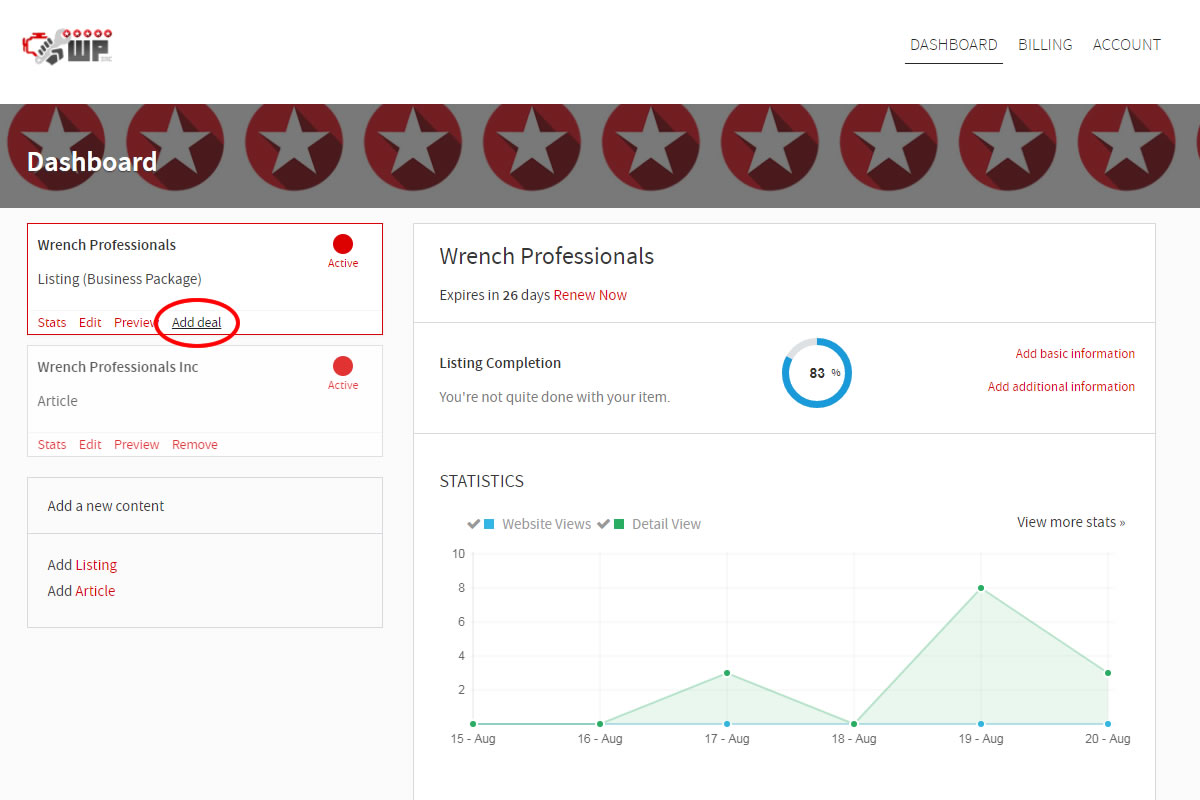Image resolution: width=1200 pixels, height=800 pixels.
Task: Select the Wrench Professionals listing title
Action: tap(107, 245)
